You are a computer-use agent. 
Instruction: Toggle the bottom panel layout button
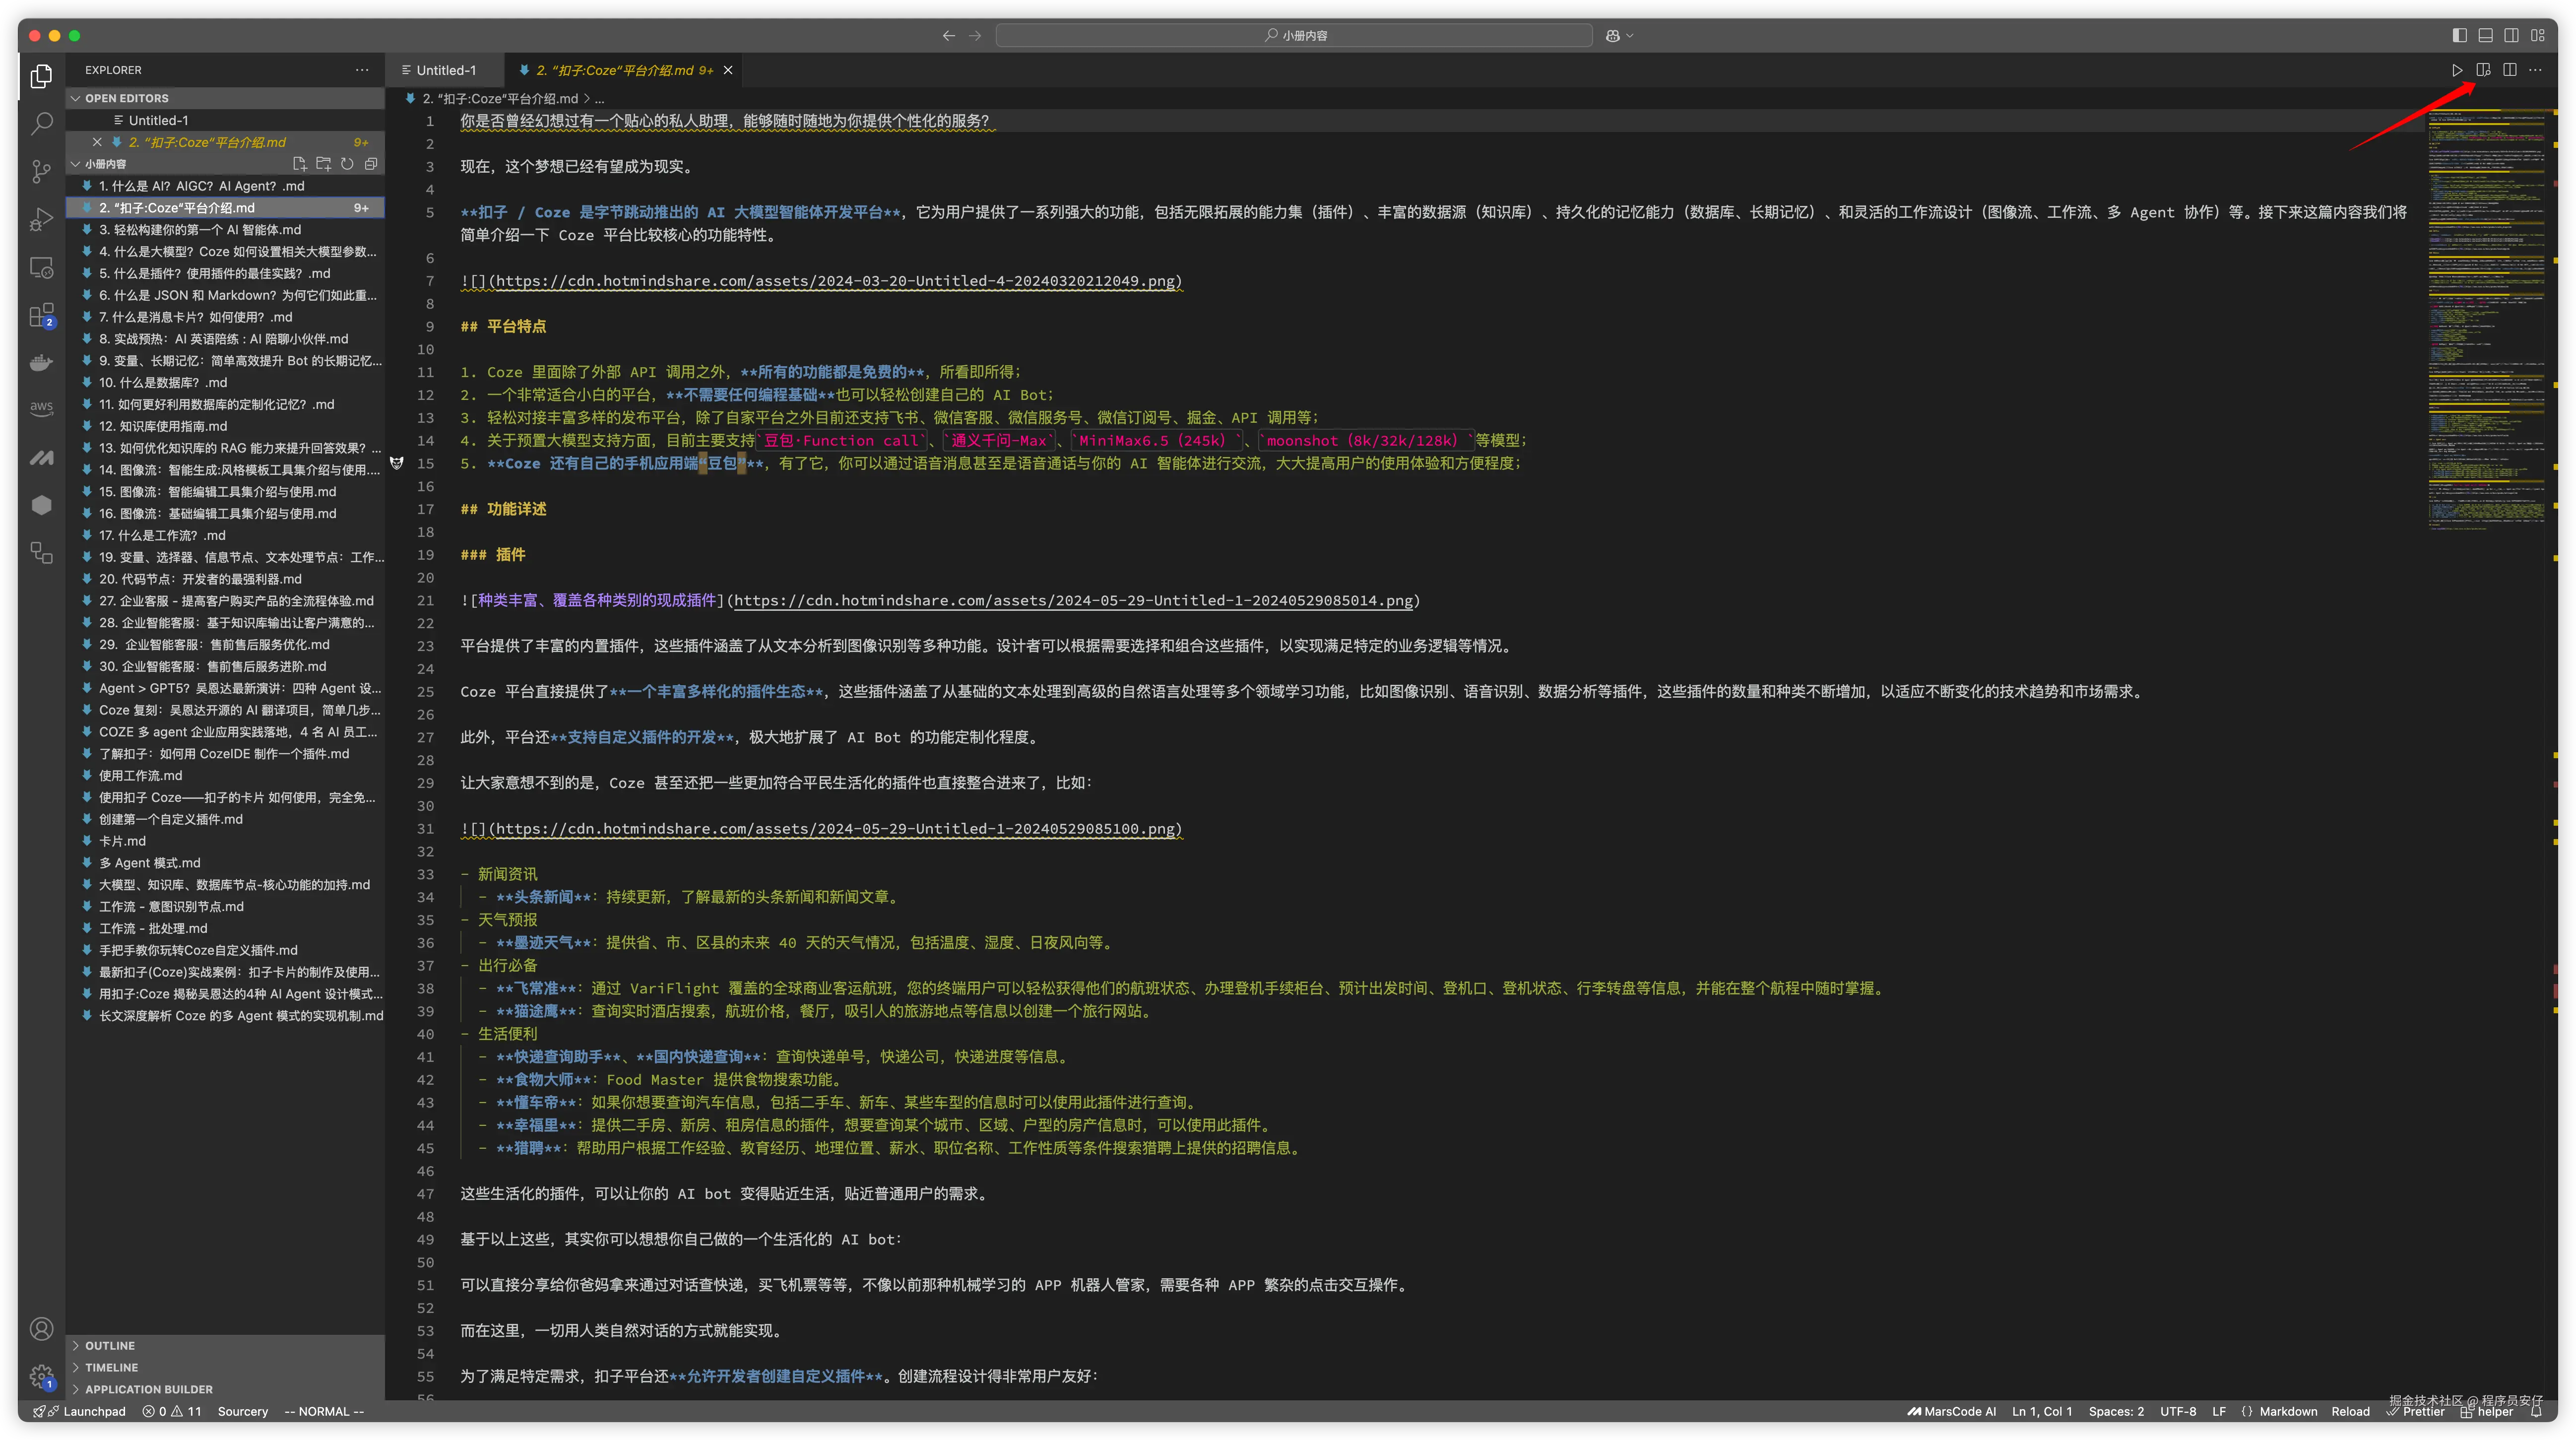[2485, 35]
